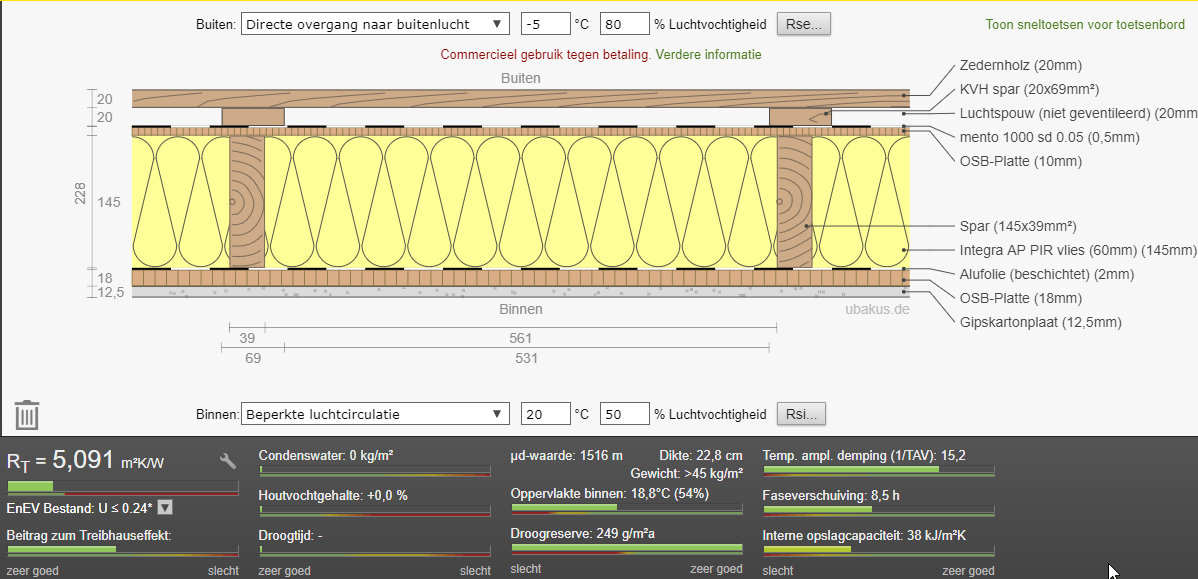Edit the outside humidity percentage field
Screen dimensions: 1198x579
point(624,24)
